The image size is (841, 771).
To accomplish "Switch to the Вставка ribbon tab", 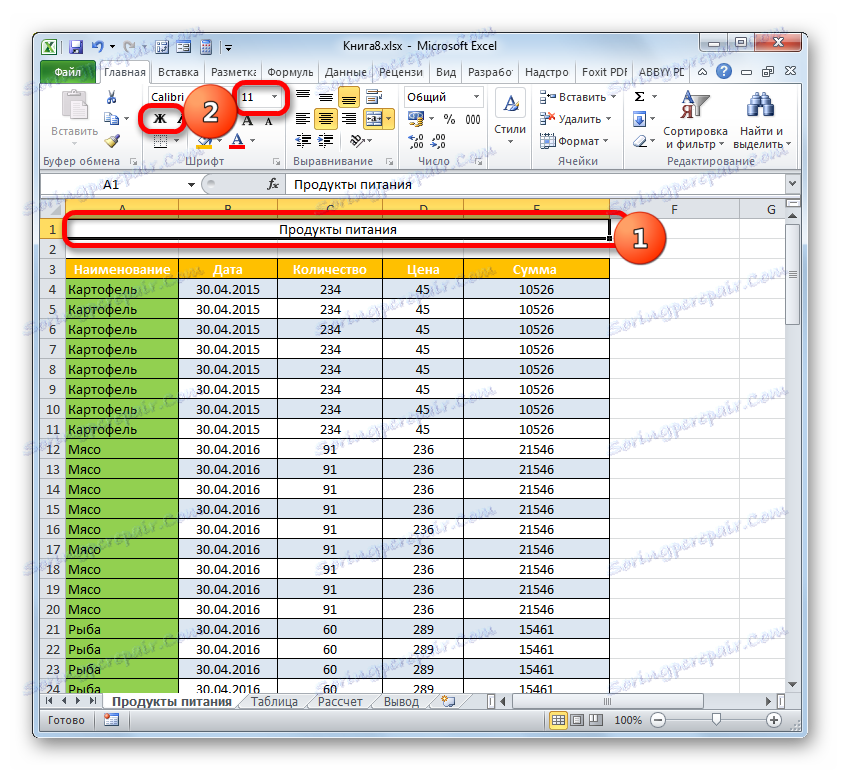I will tap(178, 72).
